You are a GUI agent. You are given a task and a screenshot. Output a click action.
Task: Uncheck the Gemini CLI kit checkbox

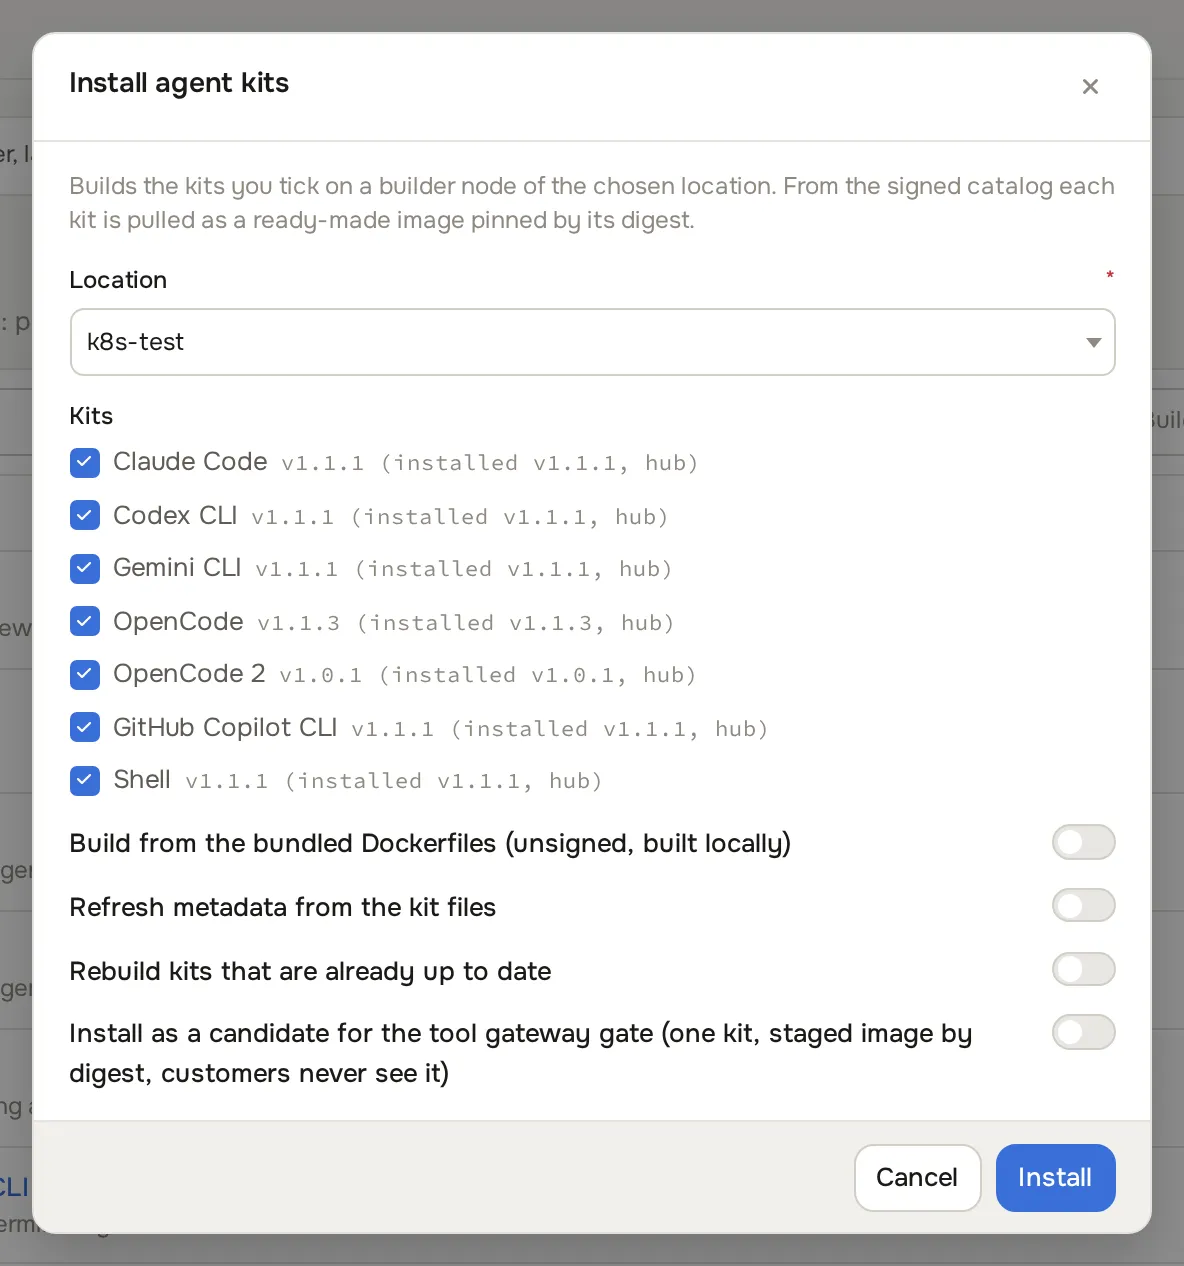pyautogui.click(x=85, y=568)
